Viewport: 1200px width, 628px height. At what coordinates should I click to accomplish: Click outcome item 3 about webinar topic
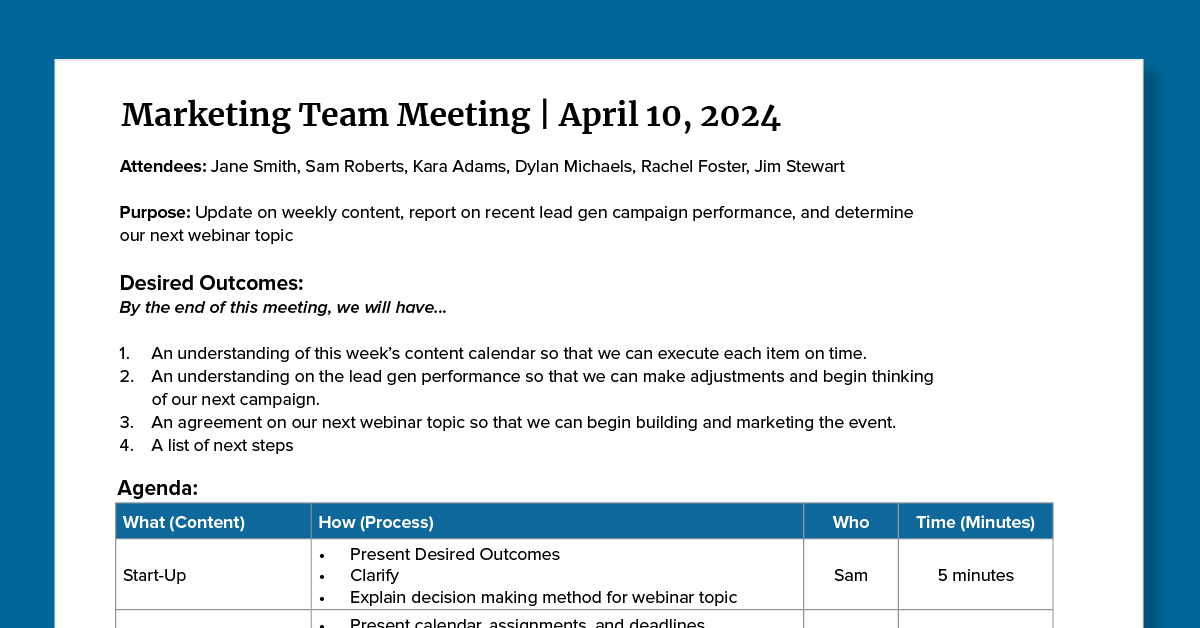pyautogui.click(x=523, y=422)
